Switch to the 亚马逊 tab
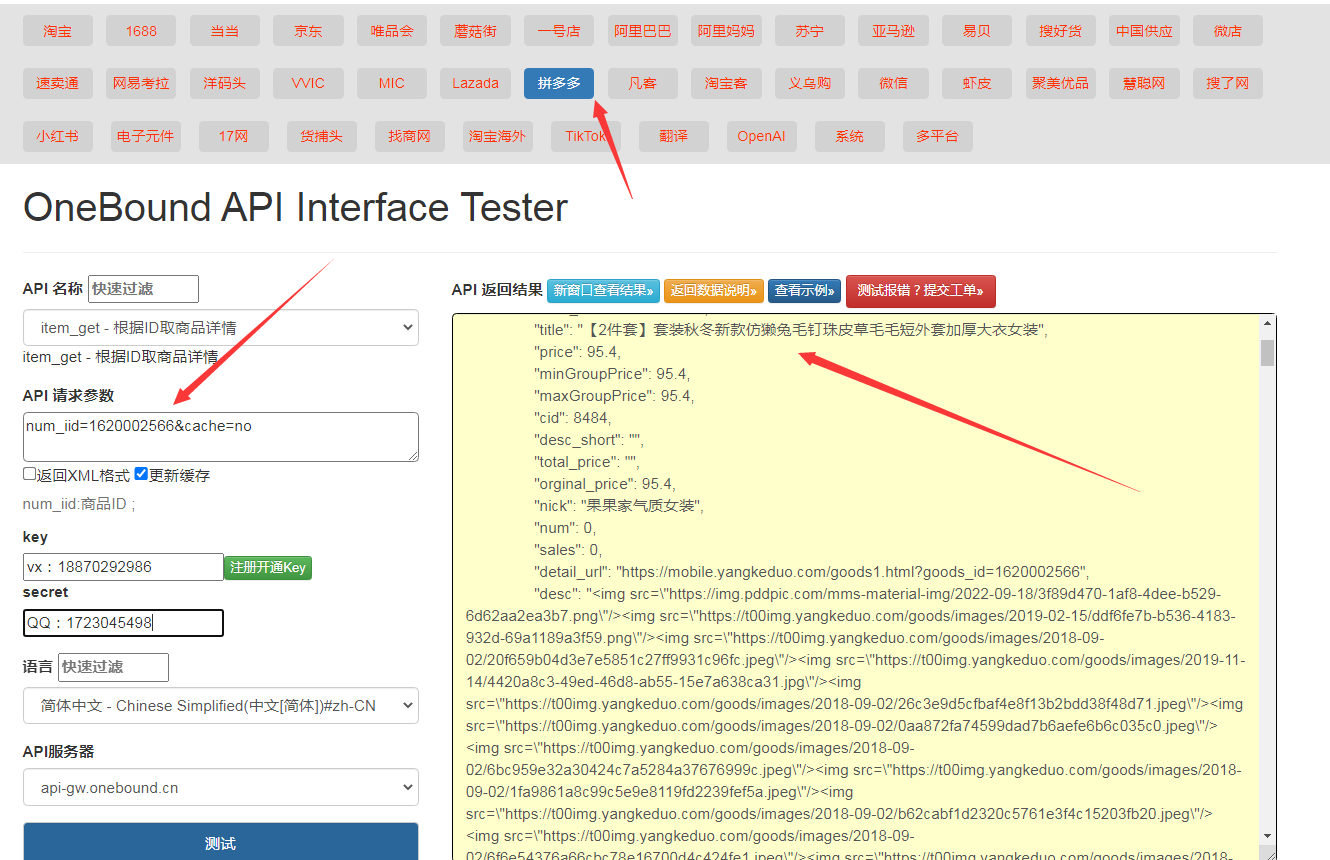Screen dimensions: 1330x860 click(893, 31)
